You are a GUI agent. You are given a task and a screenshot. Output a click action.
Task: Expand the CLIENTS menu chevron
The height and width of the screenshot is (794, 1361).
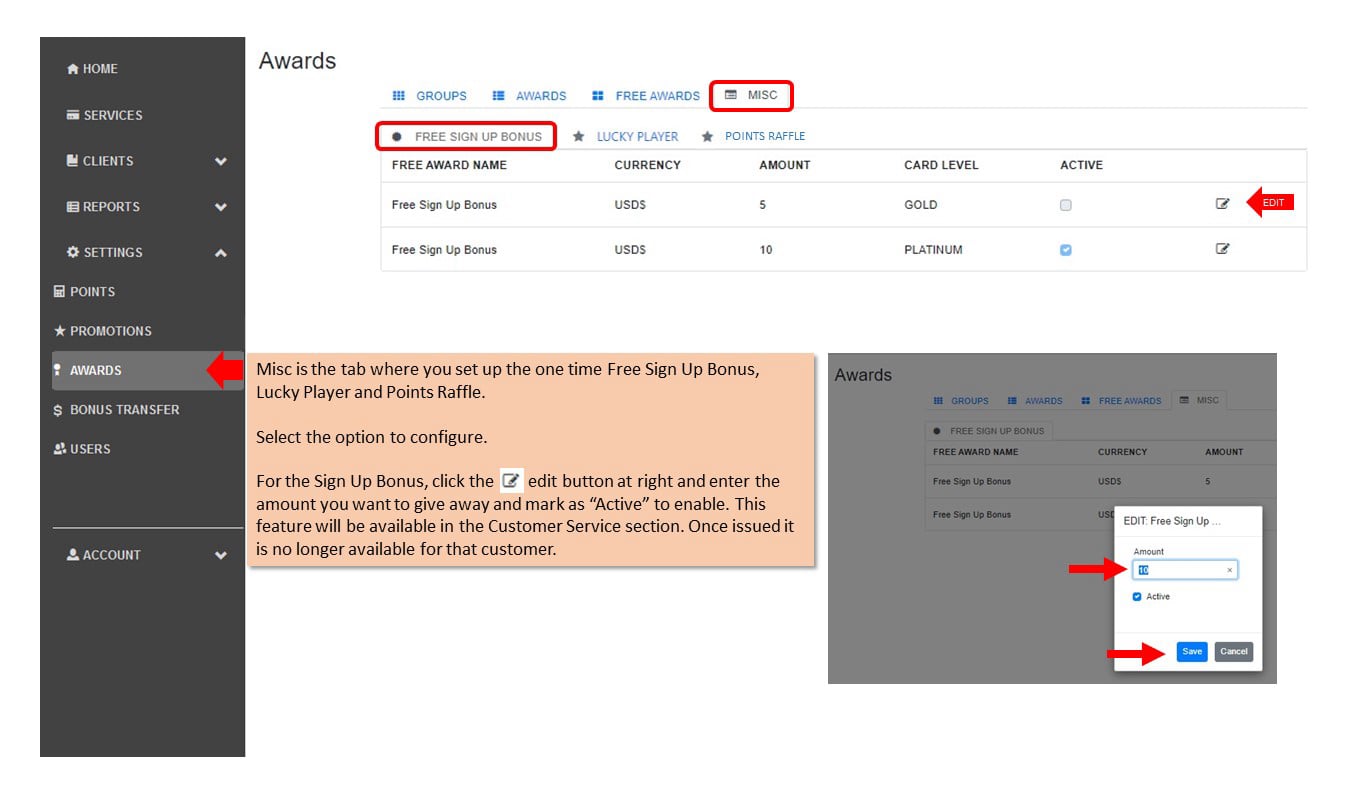coord(221,161)
